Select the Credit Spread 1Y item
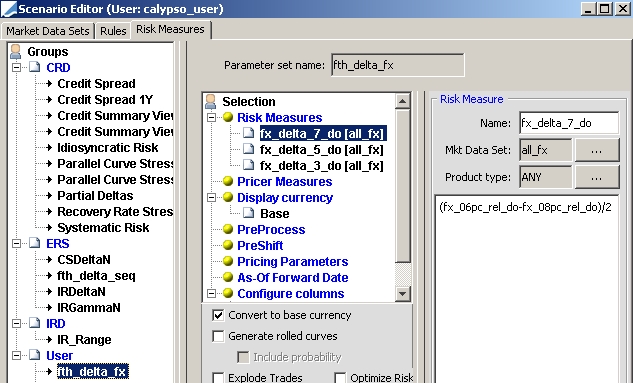The image size is (633, 383). click(105, 99)
